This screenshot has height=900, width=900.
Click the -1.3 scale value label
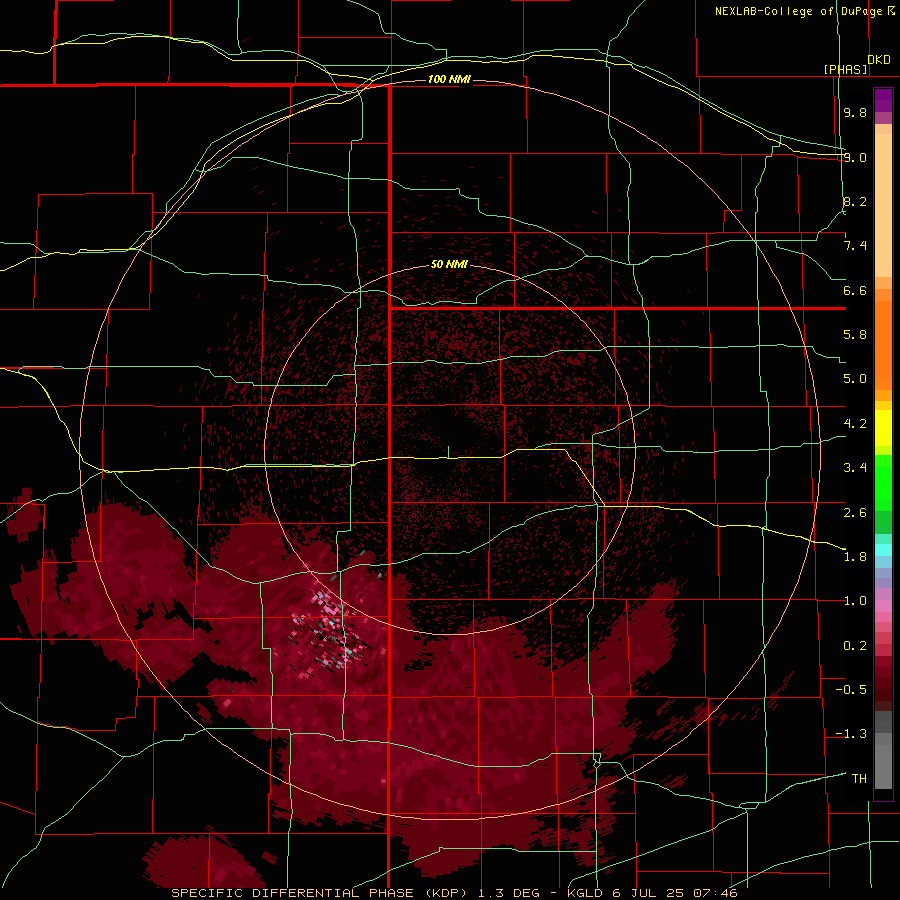pyautogui.click(x=851, y=734)
